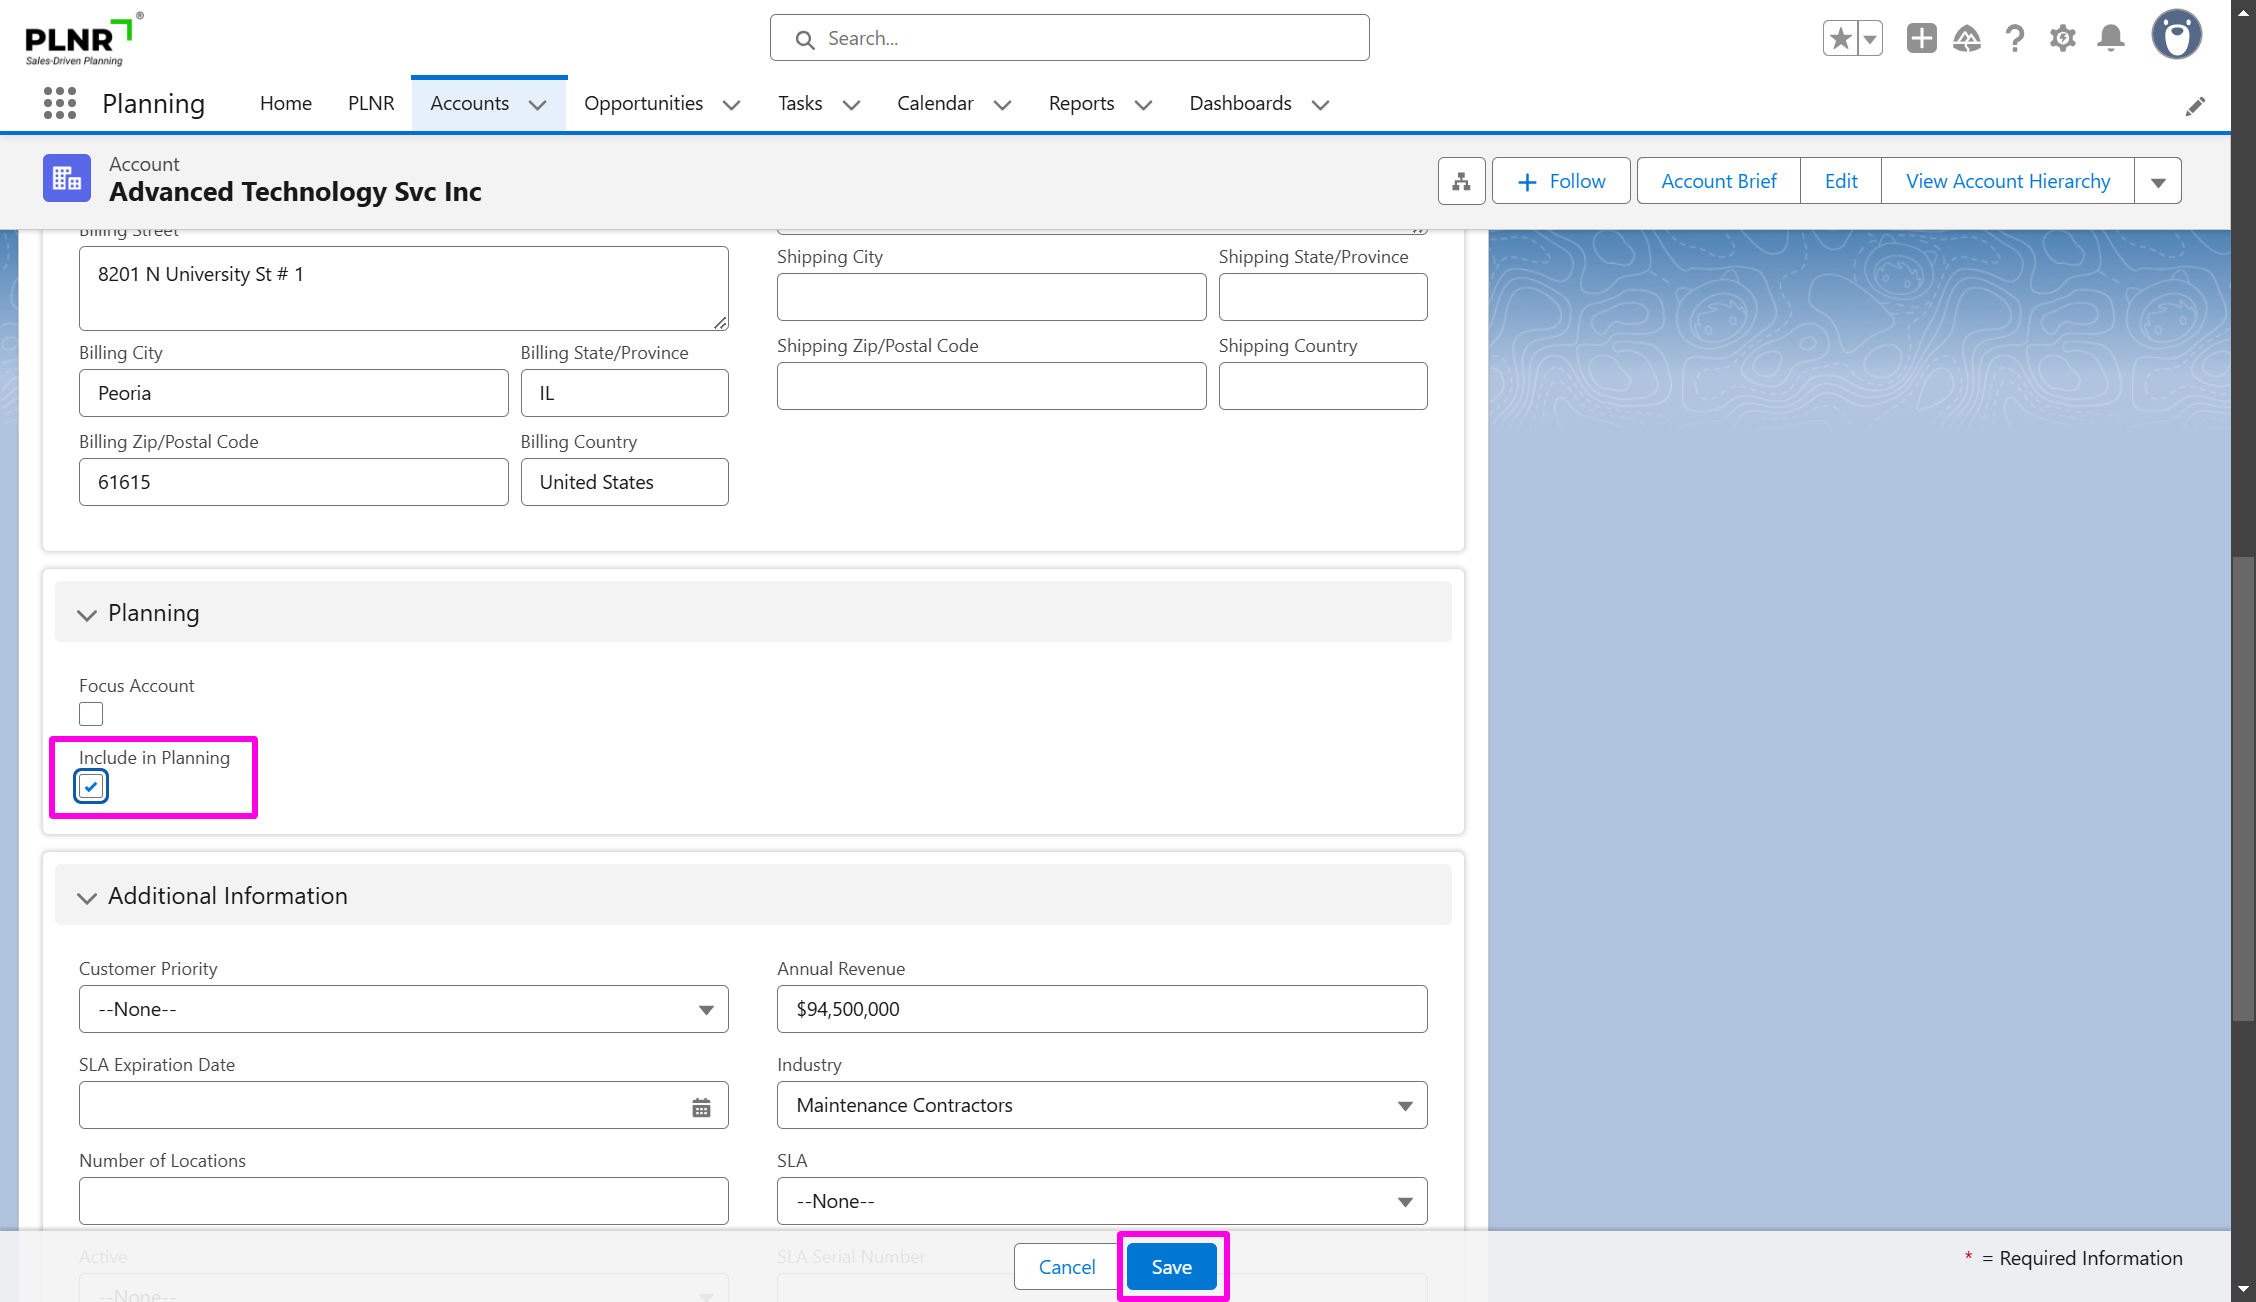Click the account hierarchy icon button
The image size is (2256, 1302).
tap(1461, 181)
